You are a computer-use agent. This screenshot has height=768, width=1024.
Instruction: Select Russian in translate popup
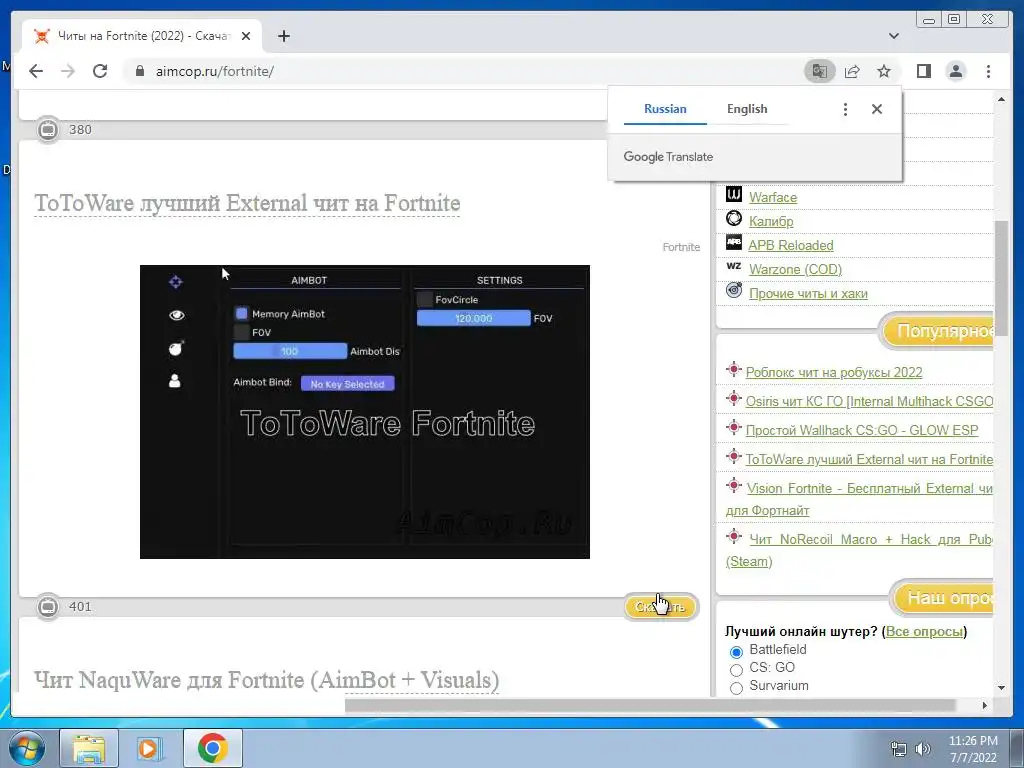coord(665,109)
